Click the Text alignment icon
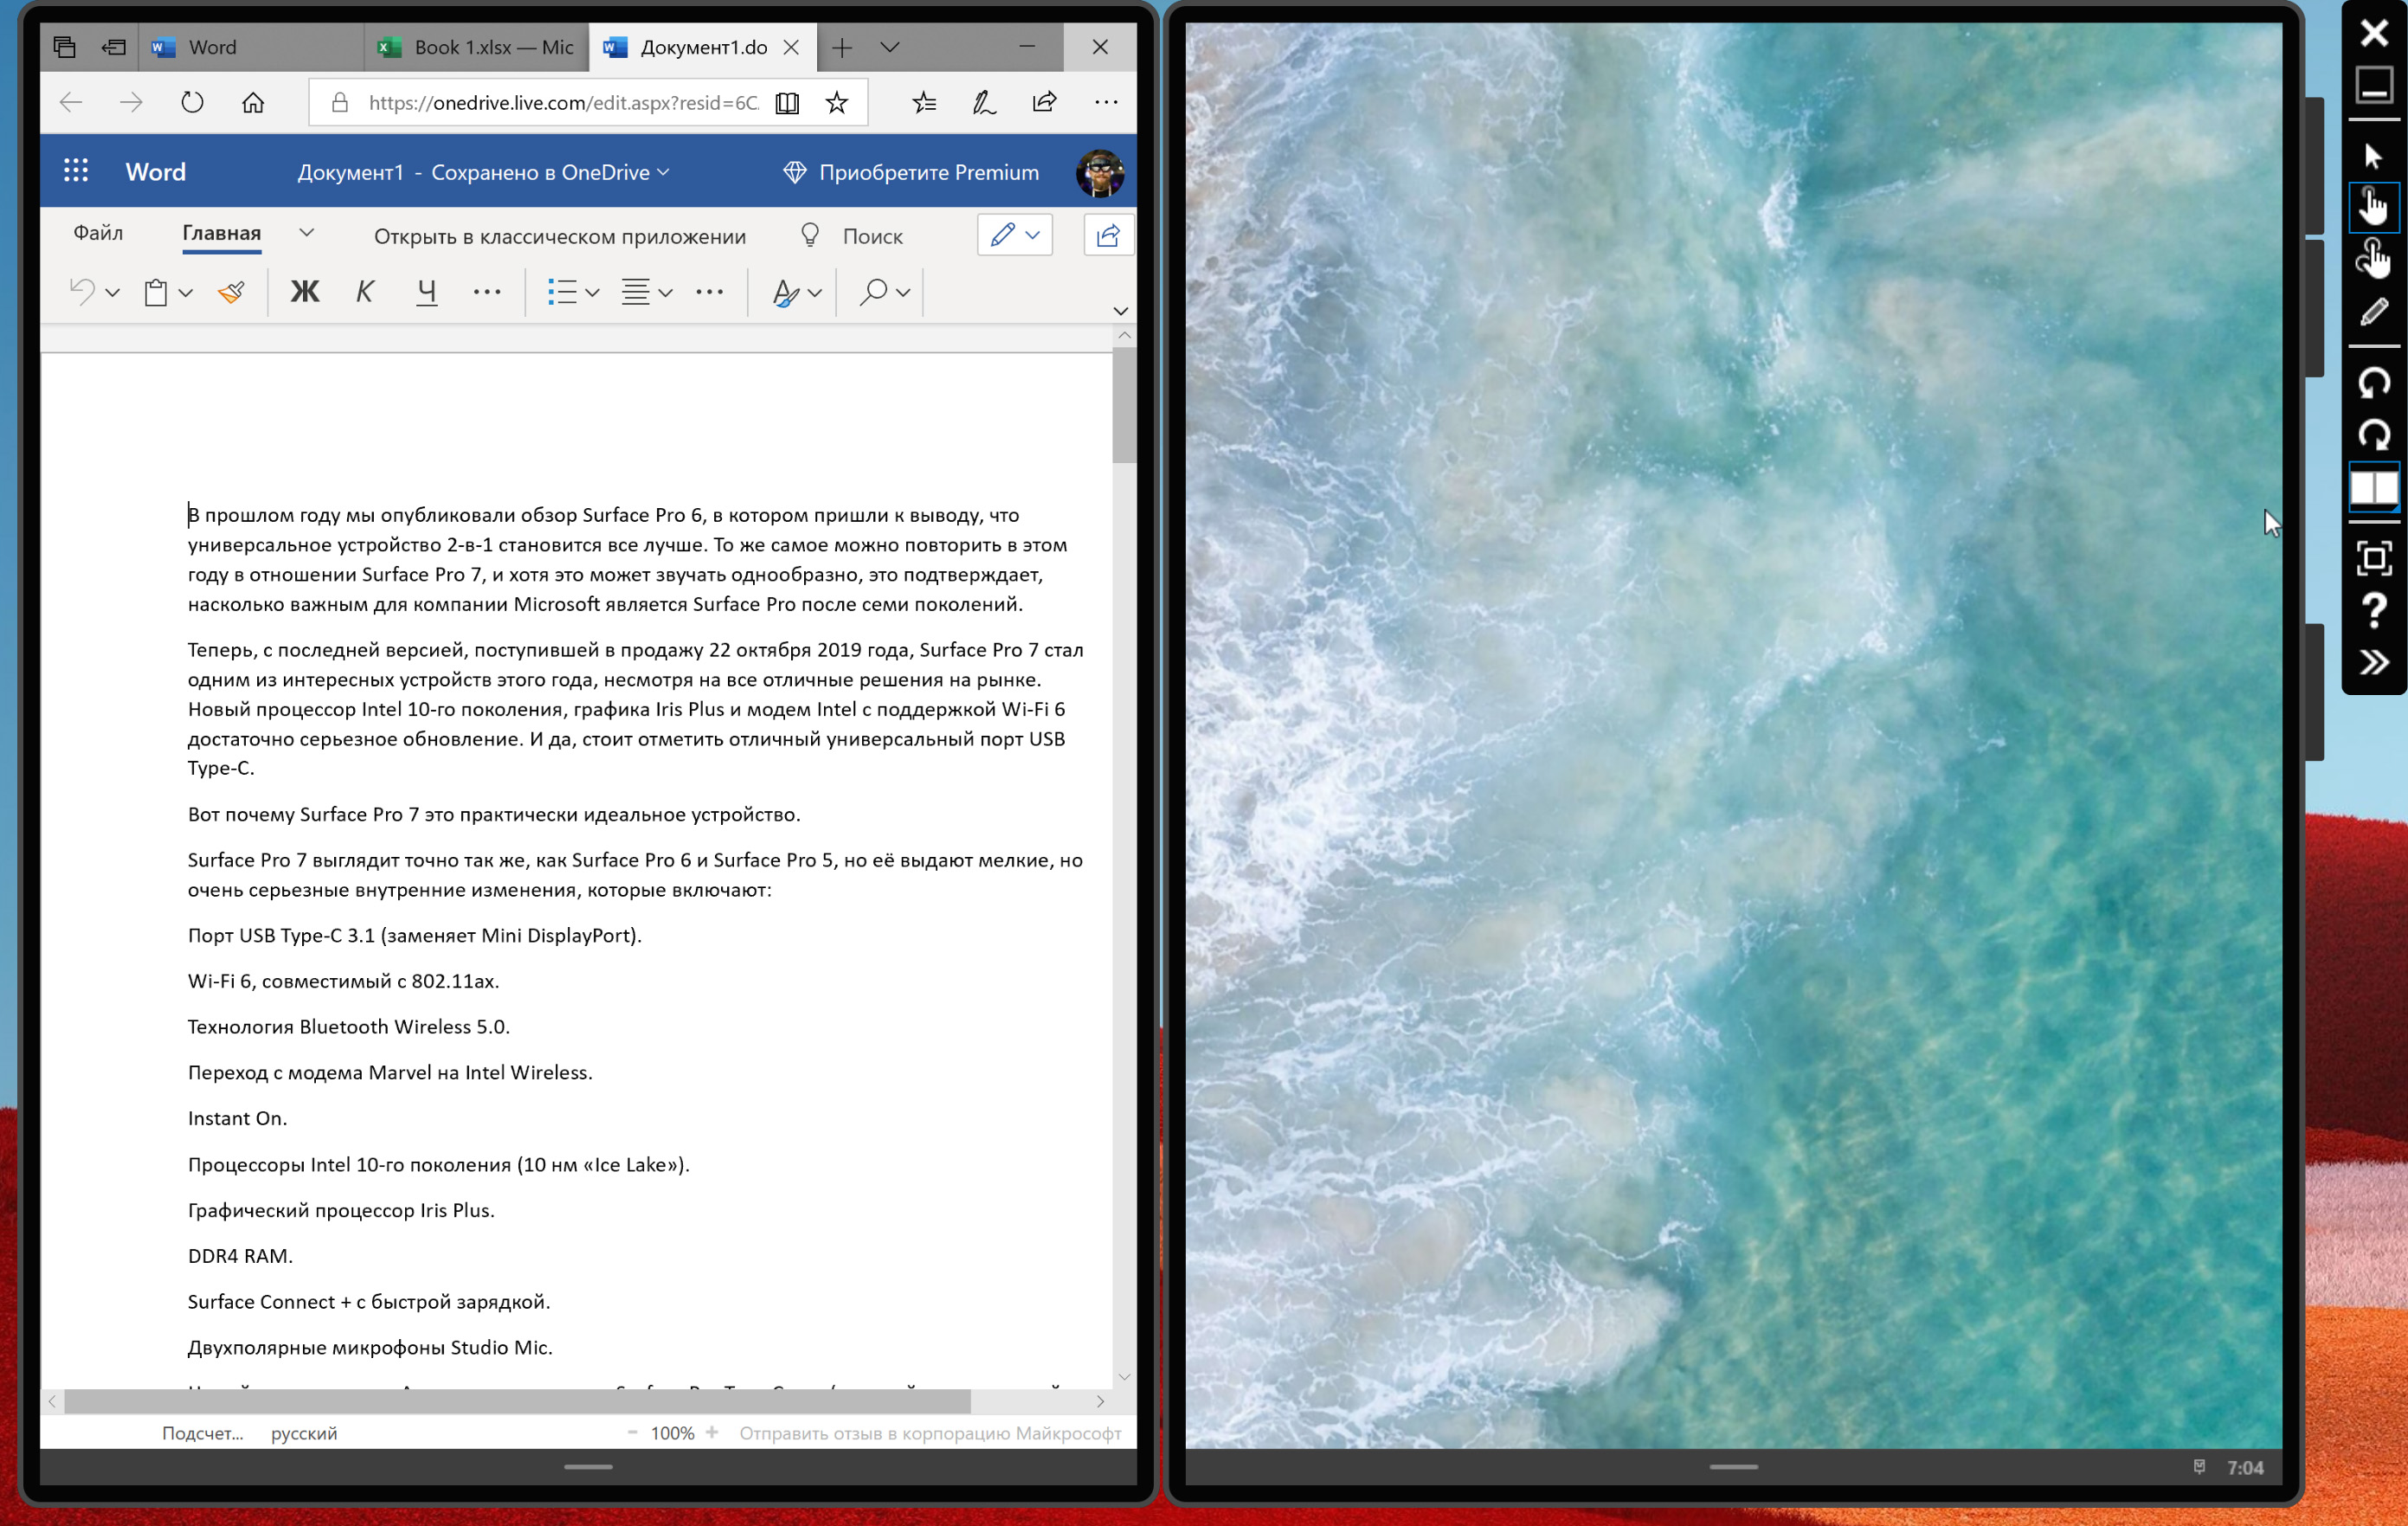 (641, 292)
